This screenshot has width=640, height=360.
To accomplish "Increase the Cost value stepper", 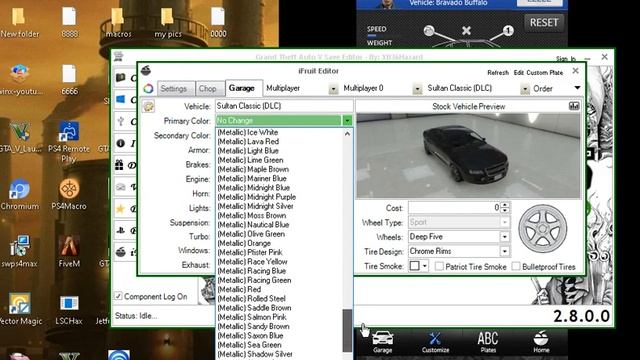I will point(505,205).
